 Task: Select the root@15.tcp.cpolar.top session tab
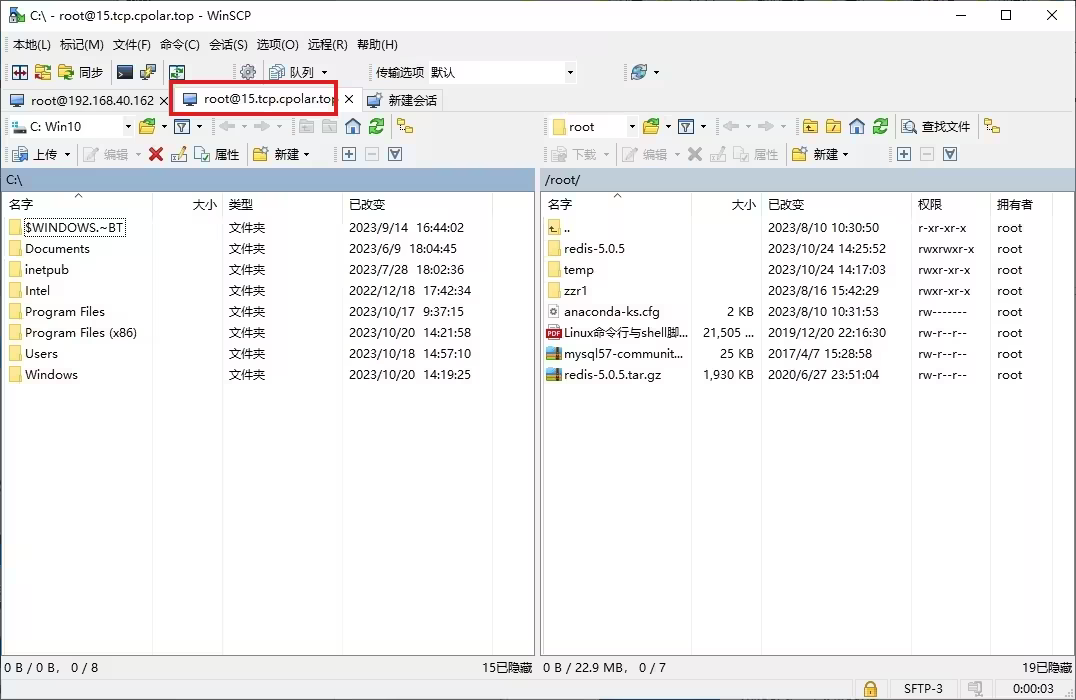tap(259, 99)
